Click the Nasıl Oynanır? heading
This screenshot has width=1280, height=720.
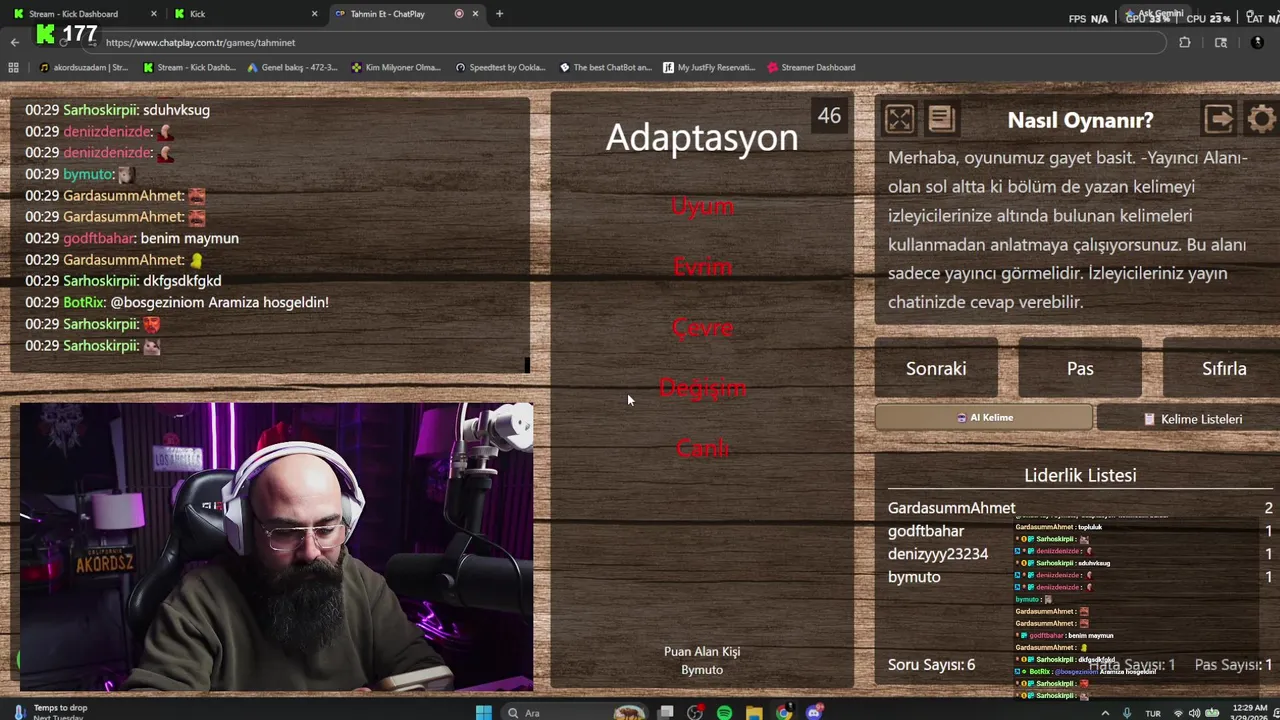1080,120
